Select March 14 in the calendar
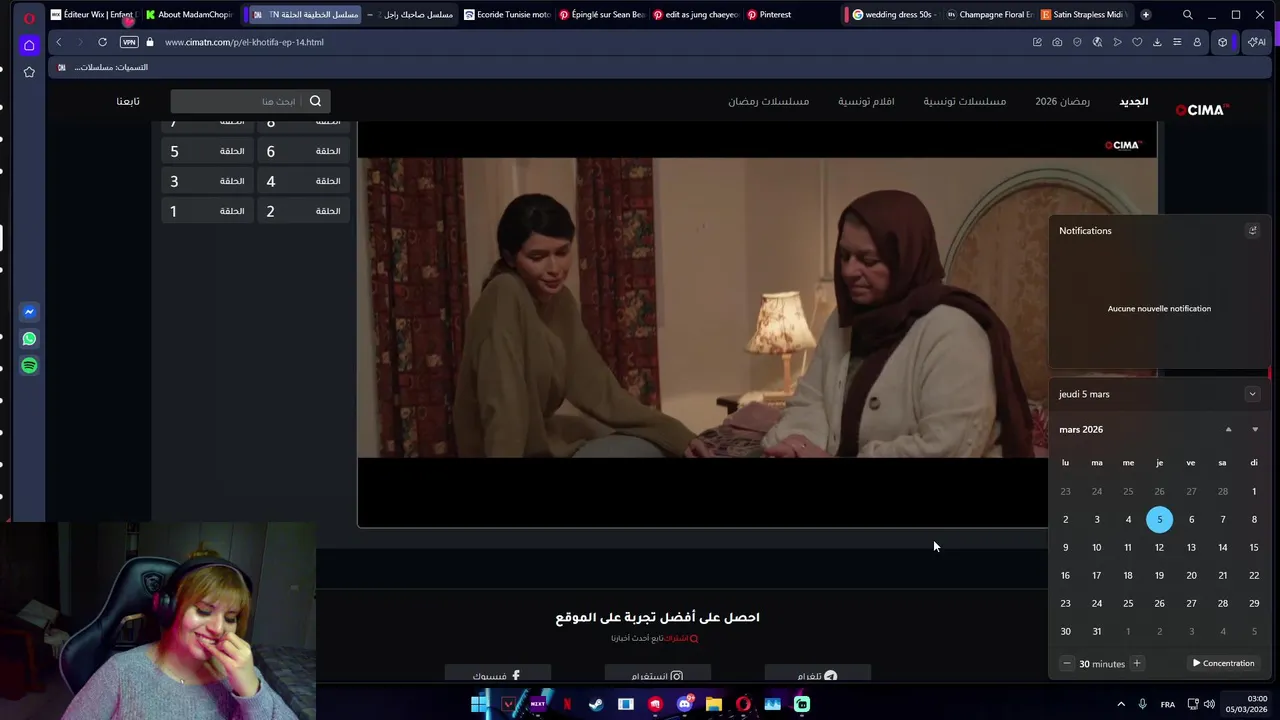The height and width of the screenshot is (720, 1280). 1222,547
